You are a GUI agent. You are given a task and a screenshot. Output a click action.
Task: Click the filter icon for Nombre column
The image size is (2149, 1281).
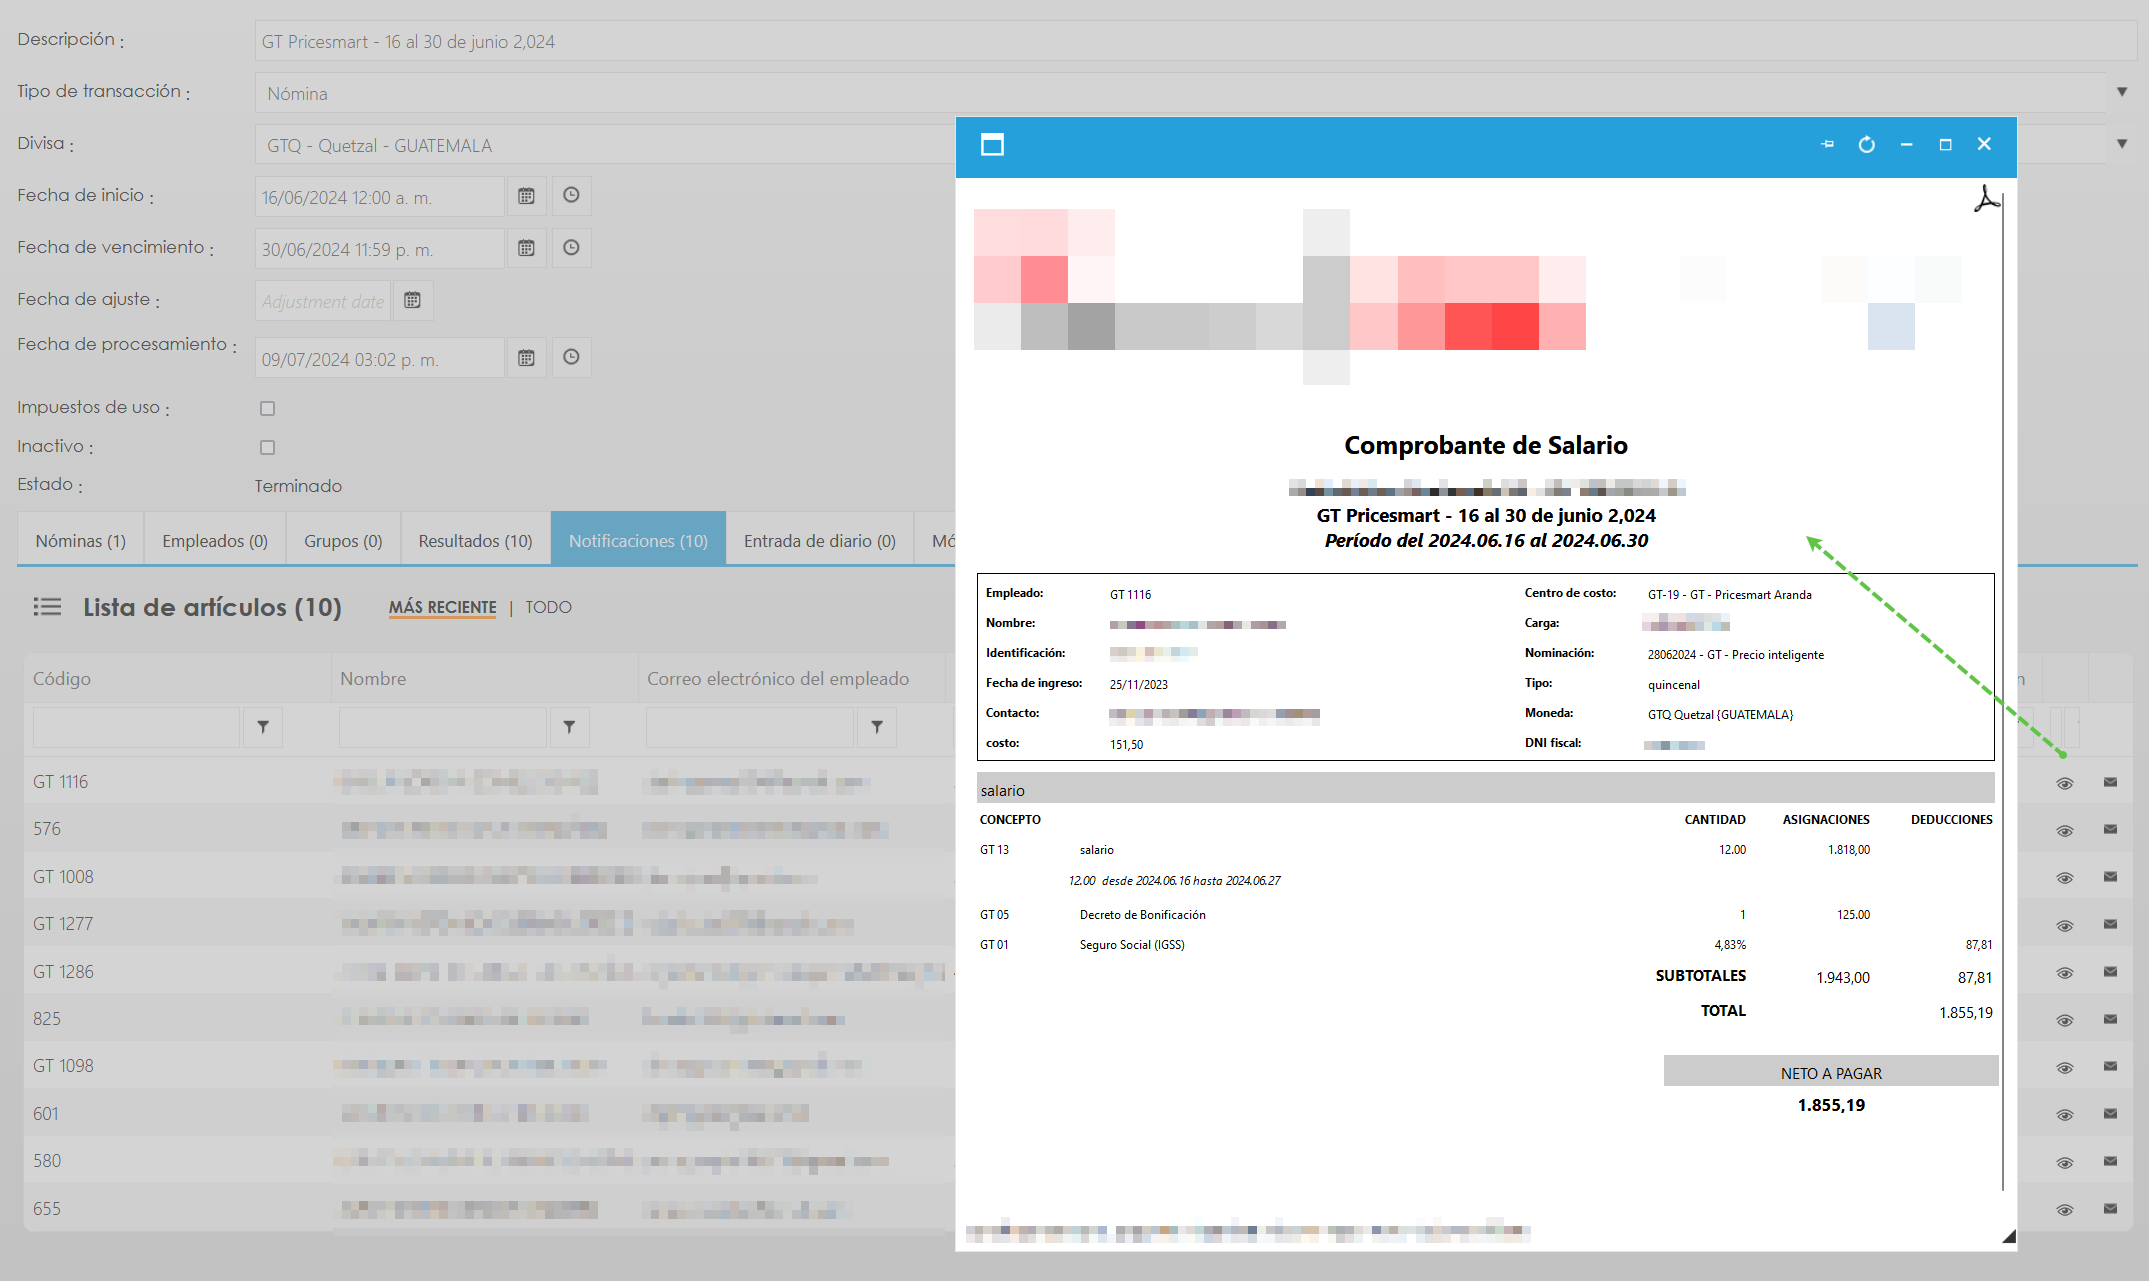click(x=569, y=727)
